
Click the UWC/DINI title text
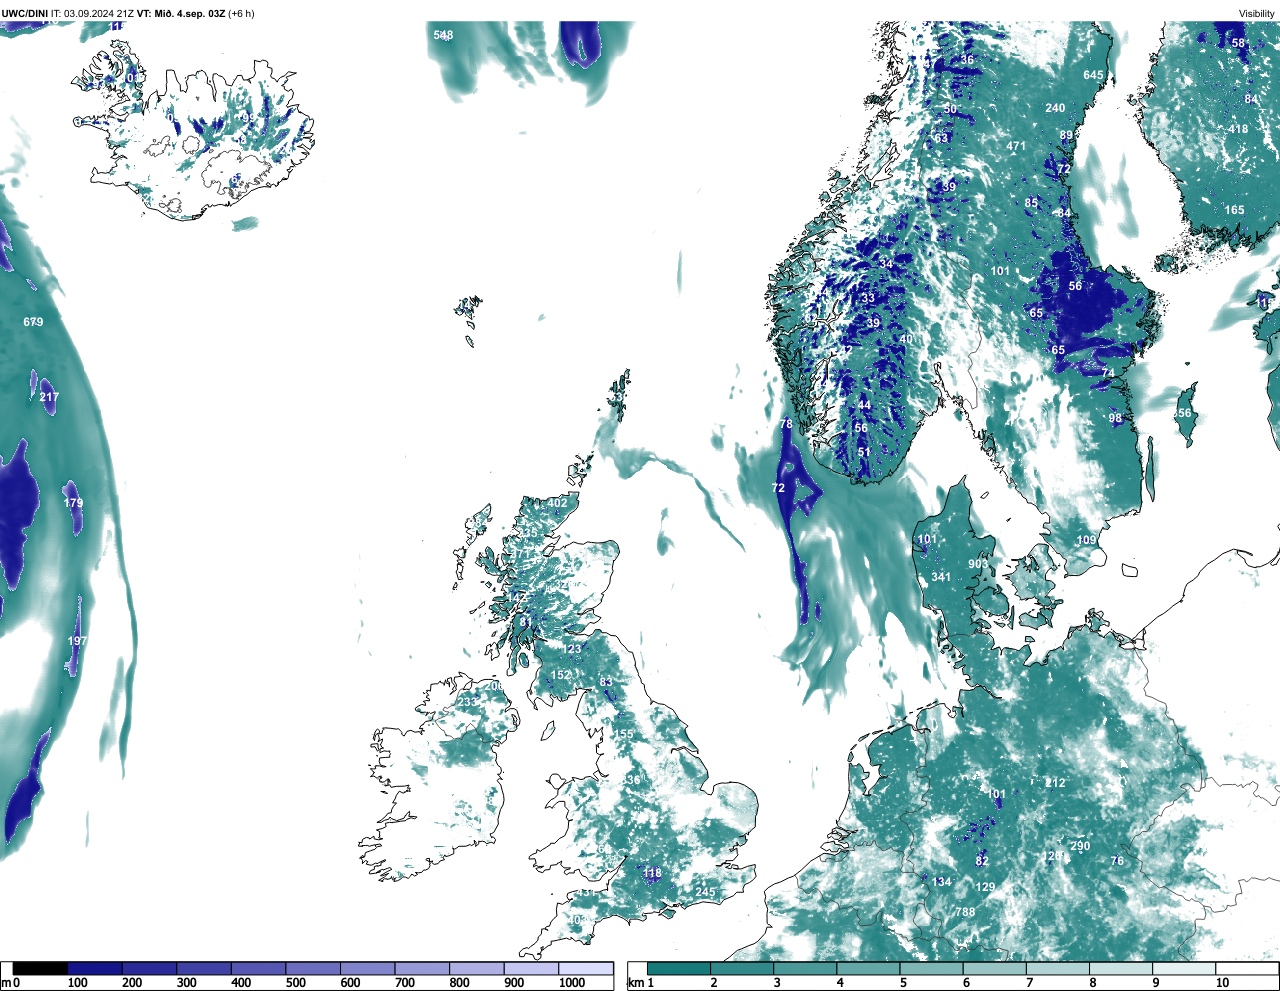pos(25,14)
